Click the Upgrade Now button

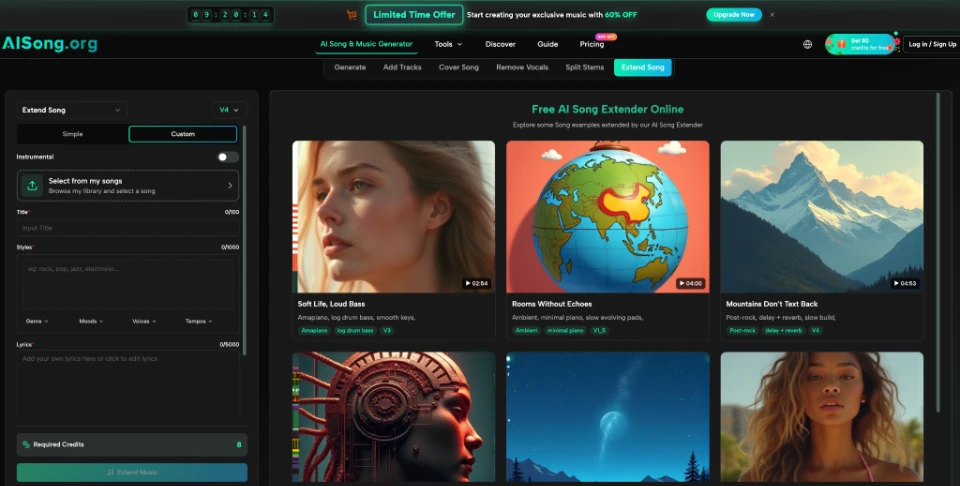coord(733,15)
